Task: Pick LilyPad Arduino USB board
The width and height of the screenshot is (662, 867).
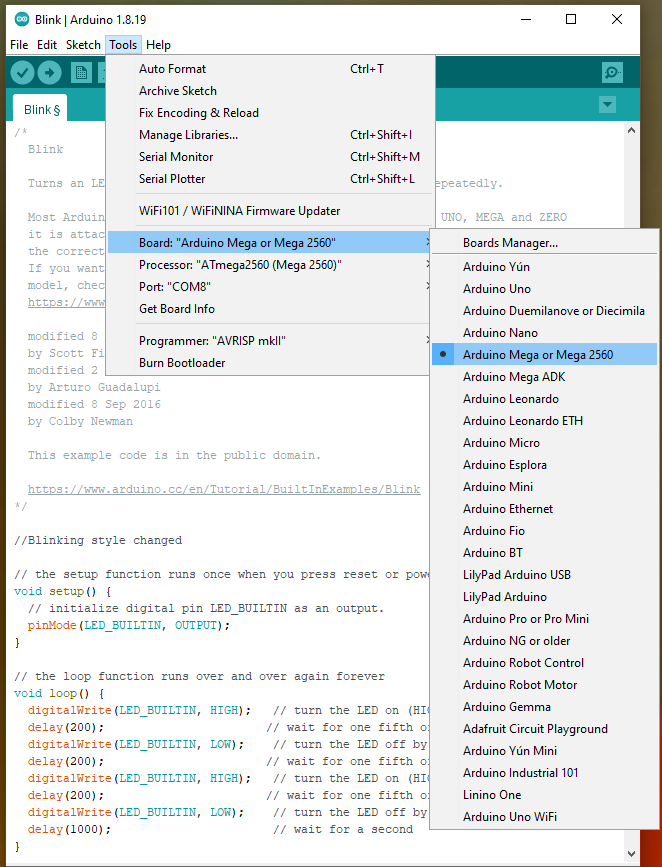Action: click(x=544, y=575)
